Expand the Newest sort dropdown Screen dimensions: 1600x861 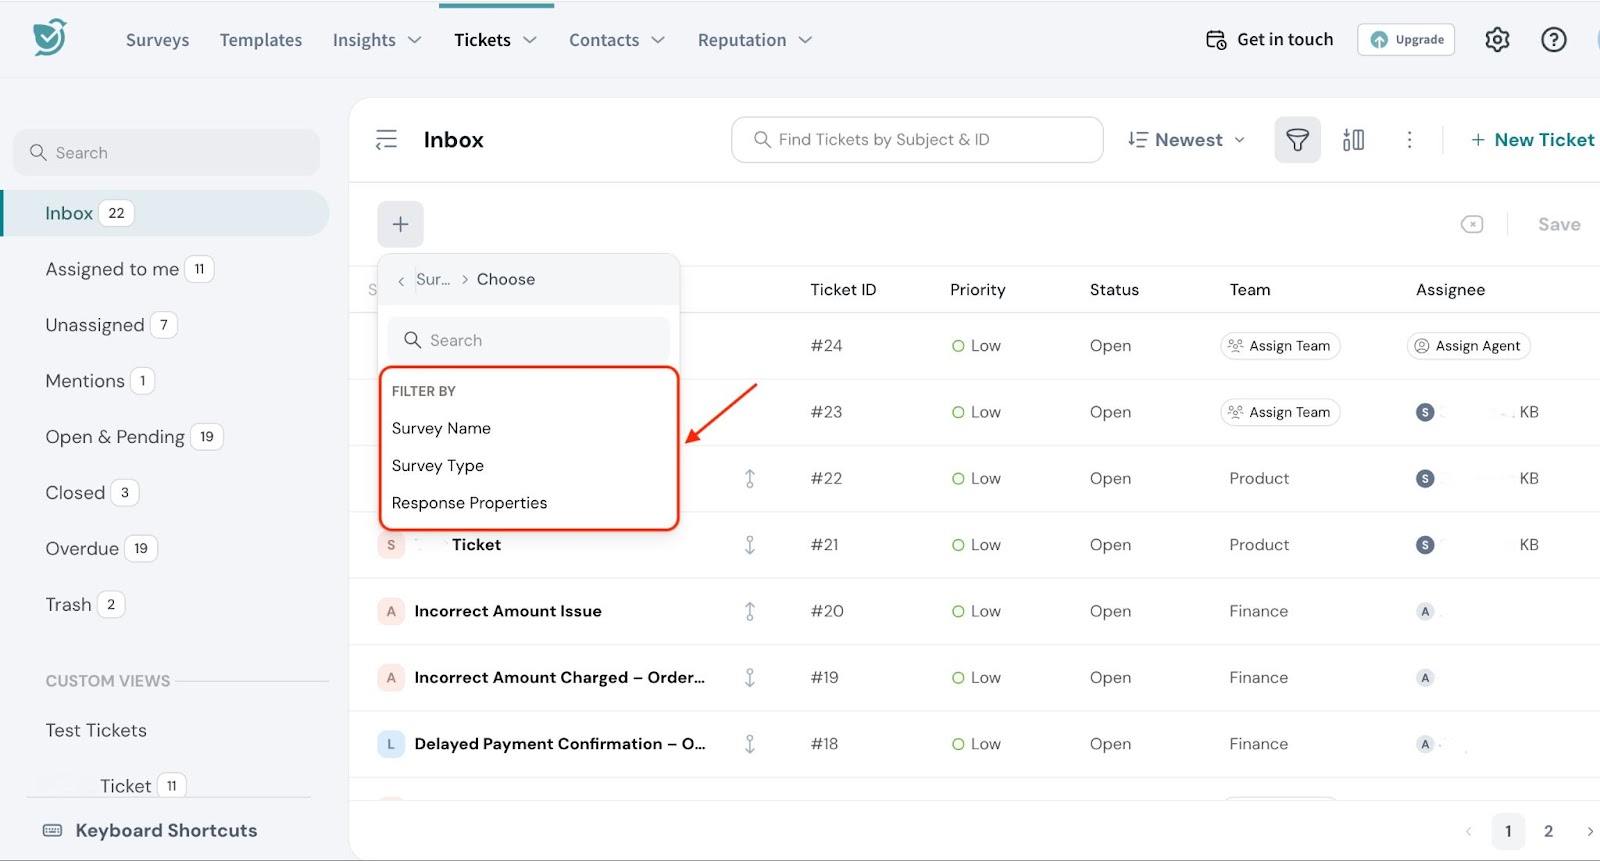1186,140
